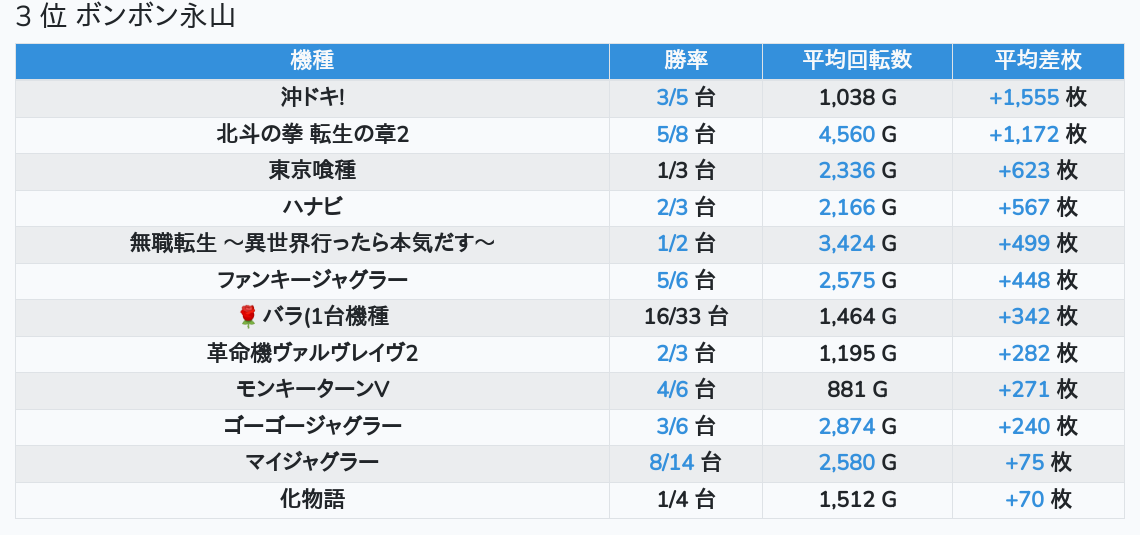The width and height of the screenshot is (1140, 535).
Task: Open the 3/5 win rate link for 沖ドキ!
Action: [x=673, y=98]
